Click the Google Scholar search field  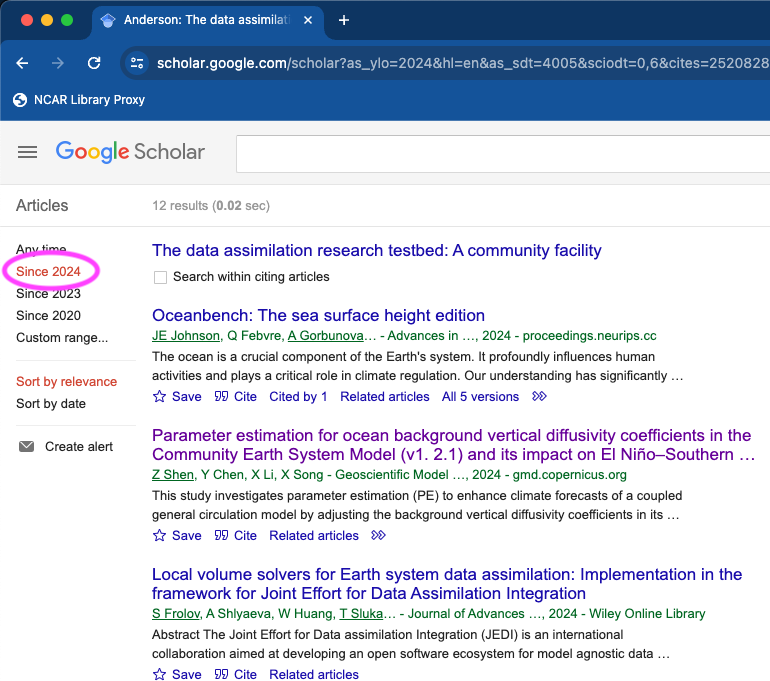(500, 153)
